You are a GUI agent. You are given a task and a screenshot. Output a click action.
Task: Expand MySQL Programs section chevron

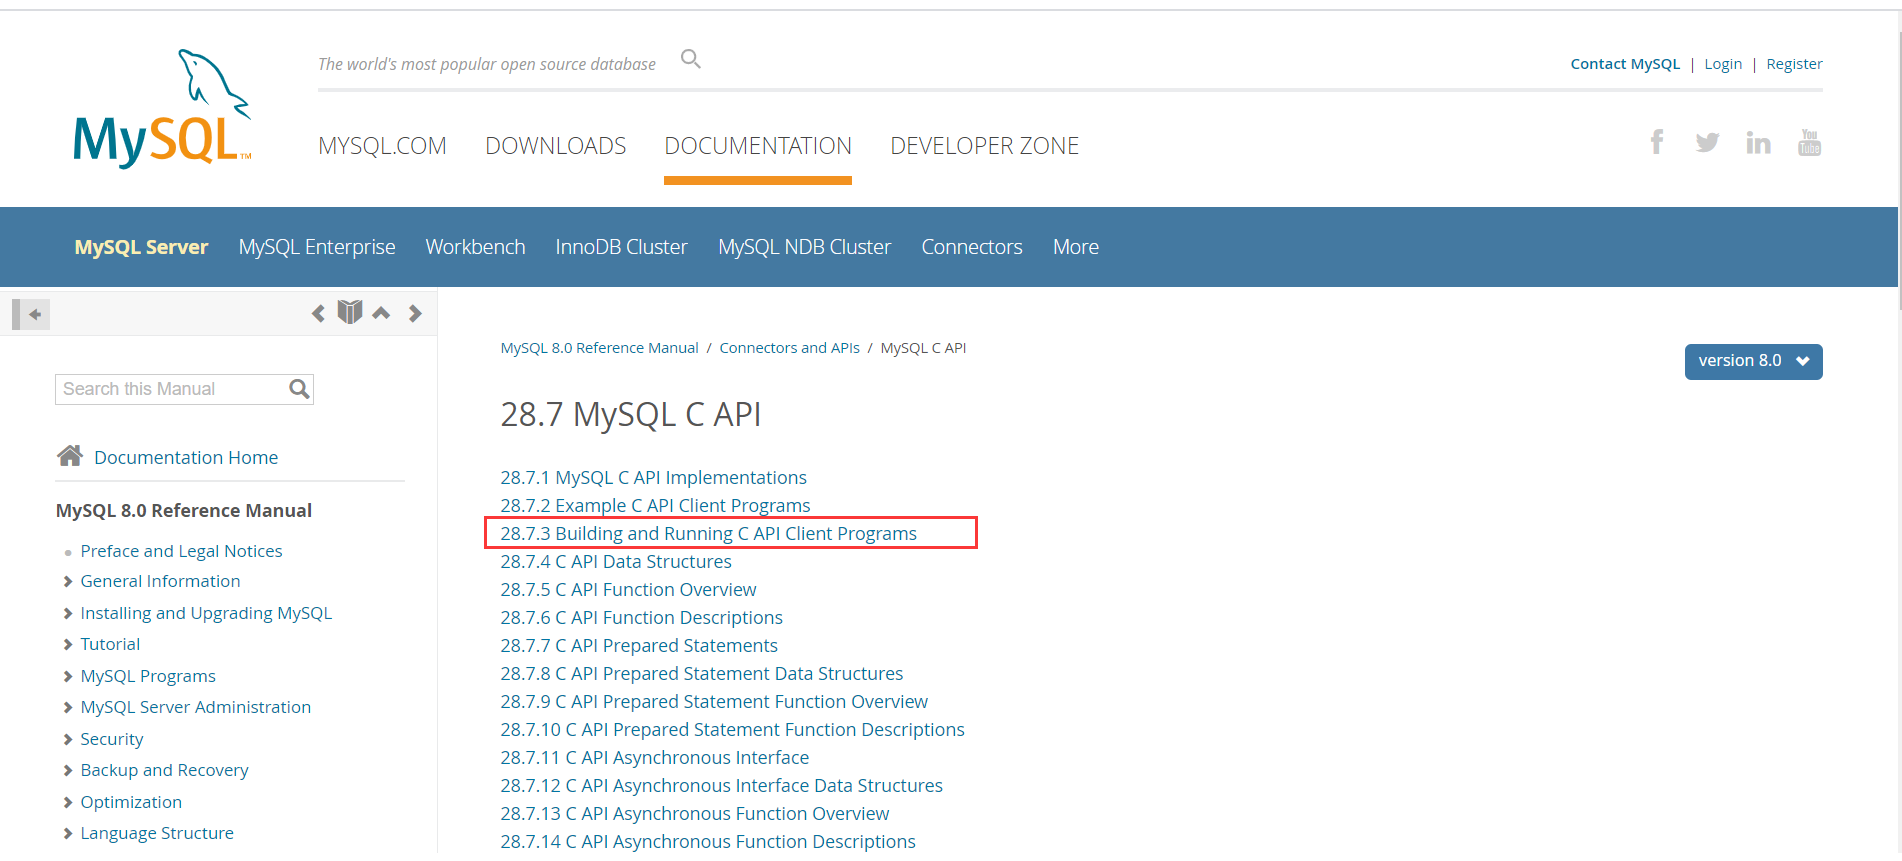click(x=68, y=677)
